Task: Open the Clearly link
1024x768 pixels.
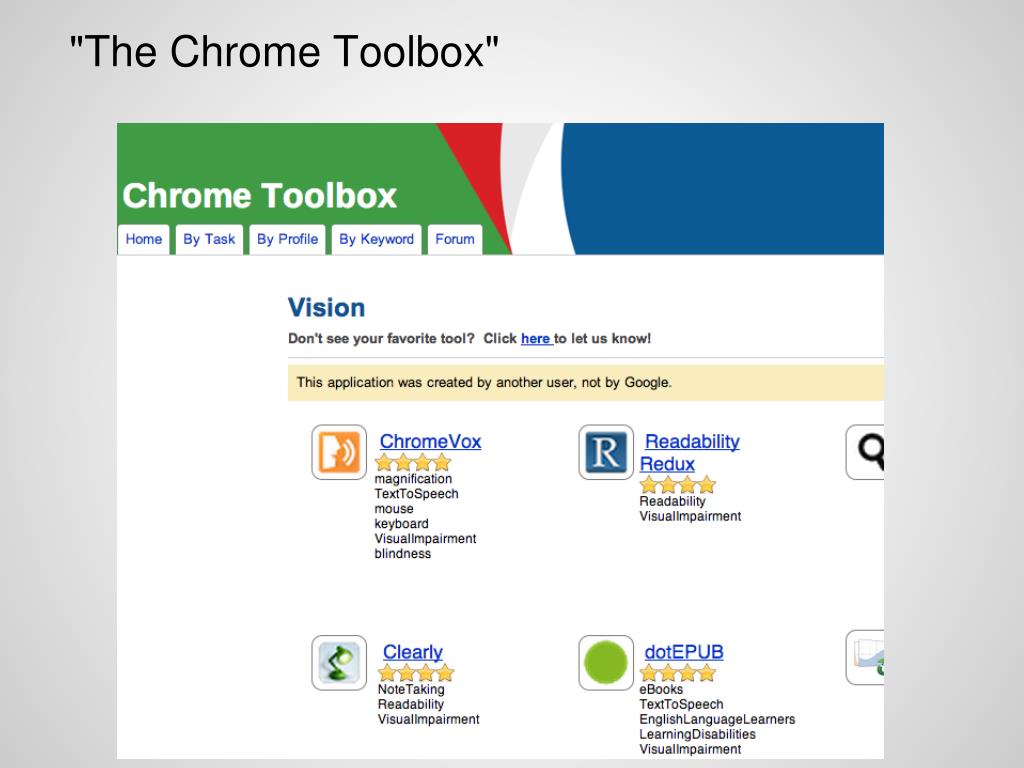Action: pos(413,652)
